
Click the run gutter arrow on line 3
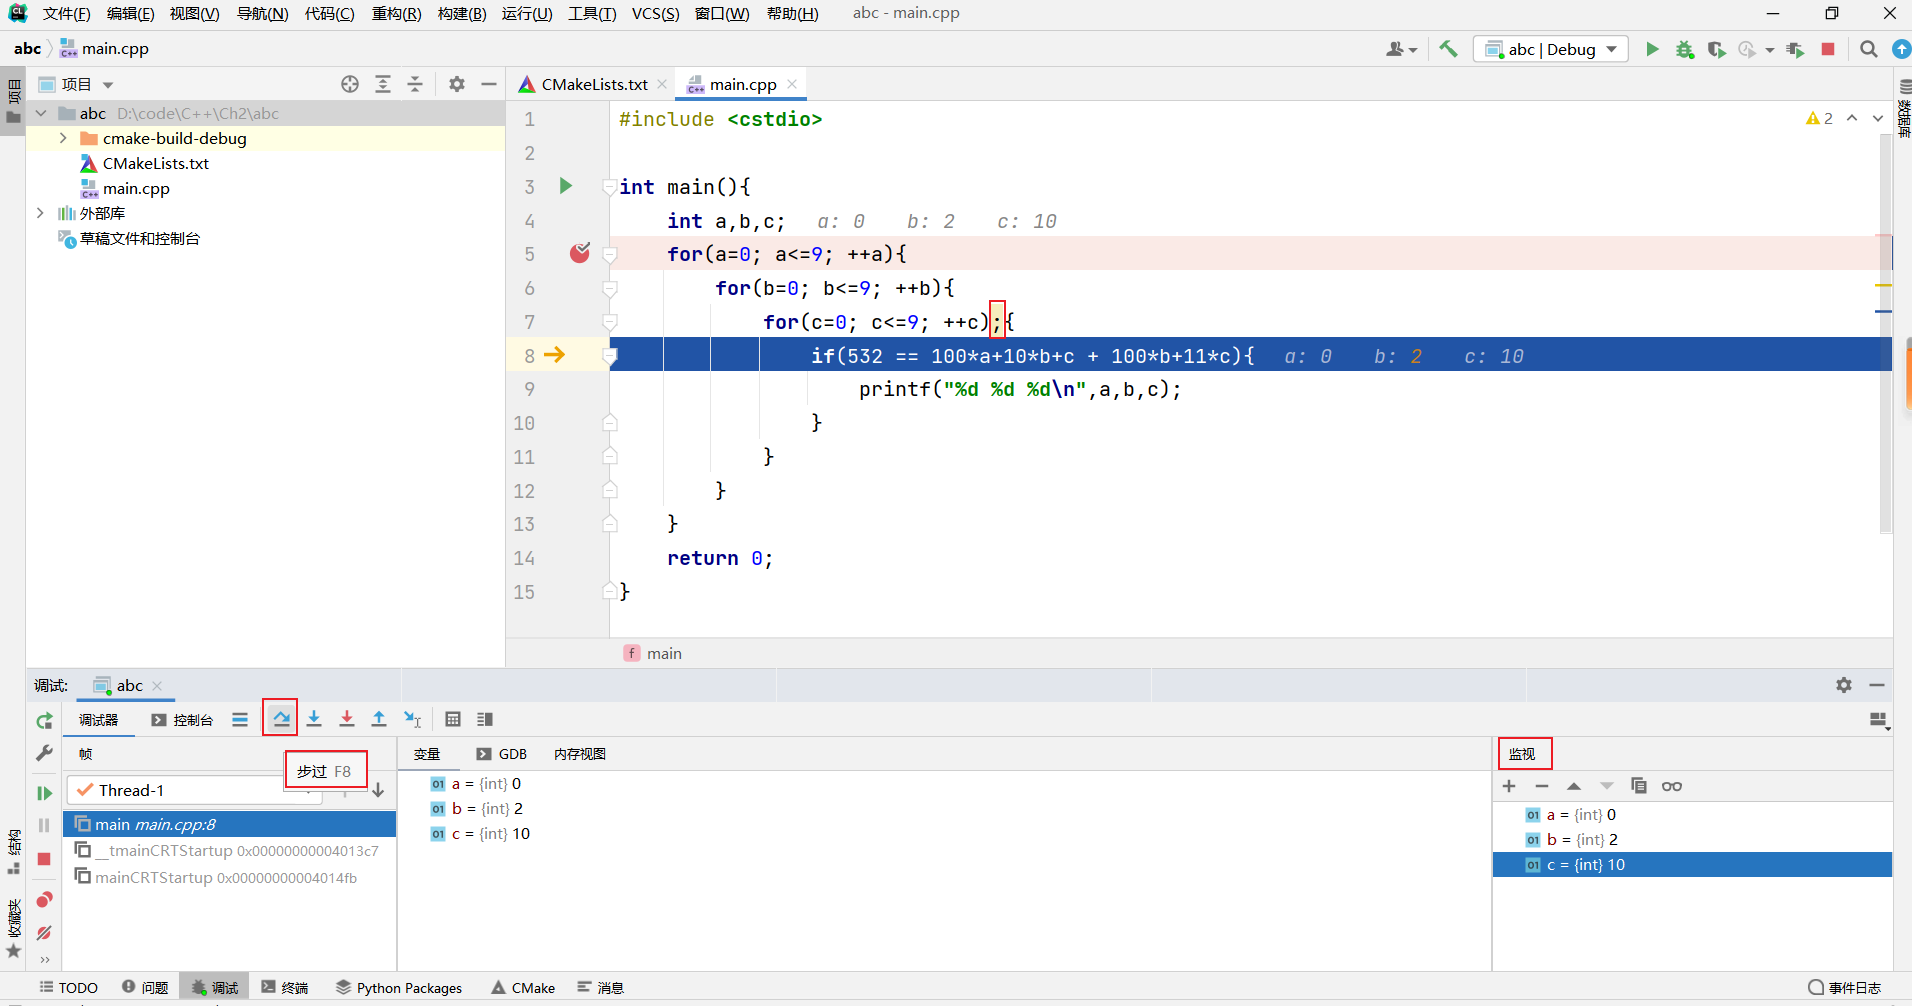(x=566, y=186)
